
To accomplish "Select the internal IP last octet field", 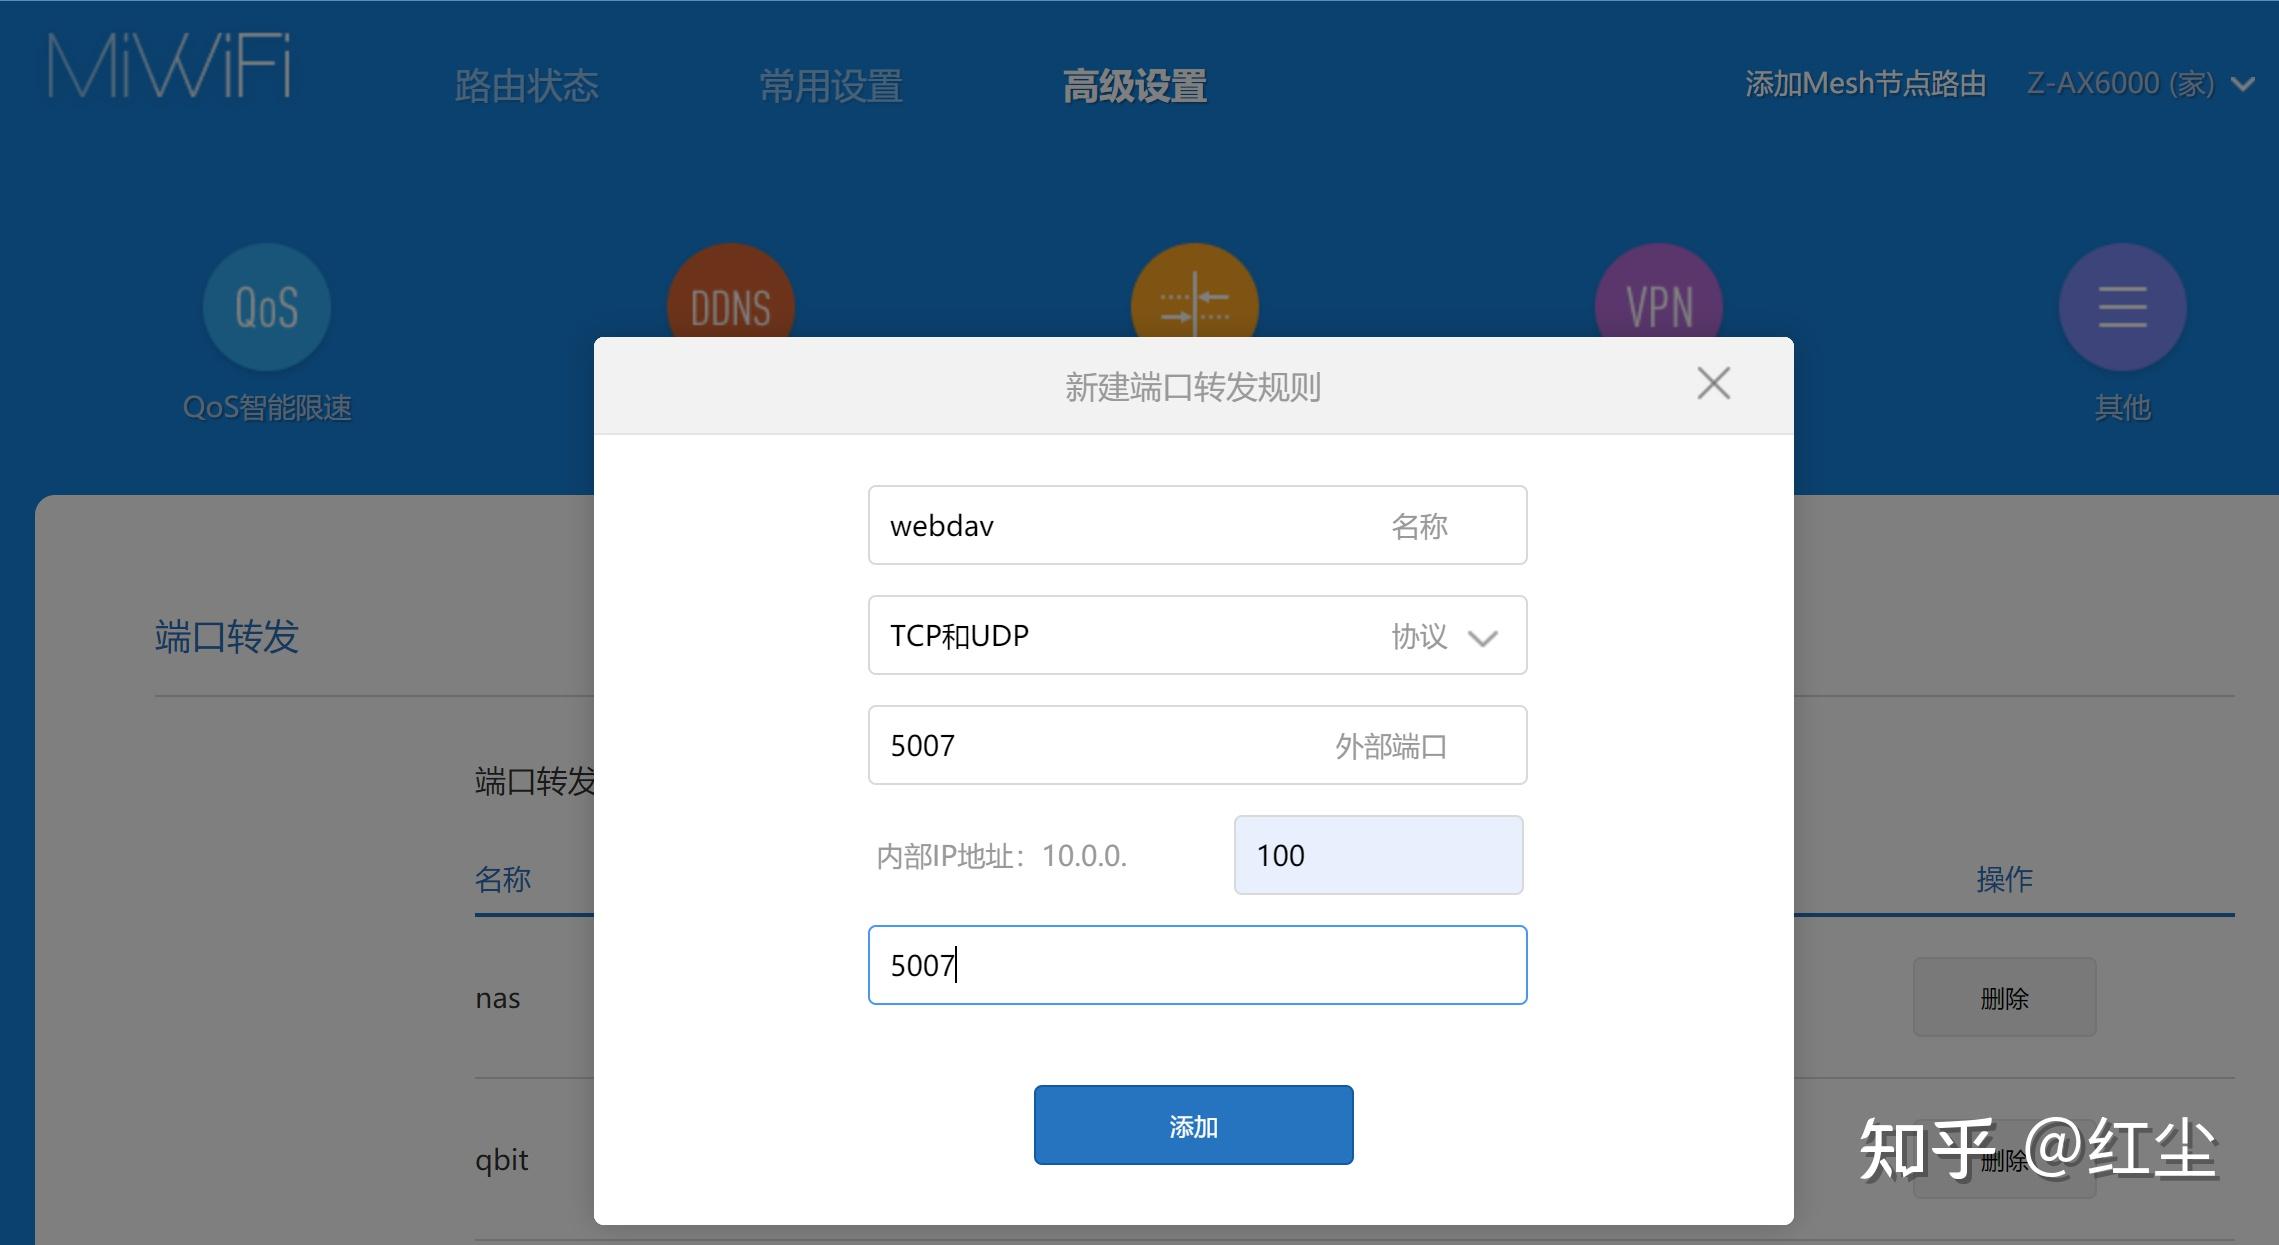I will tap(1377, 855).
